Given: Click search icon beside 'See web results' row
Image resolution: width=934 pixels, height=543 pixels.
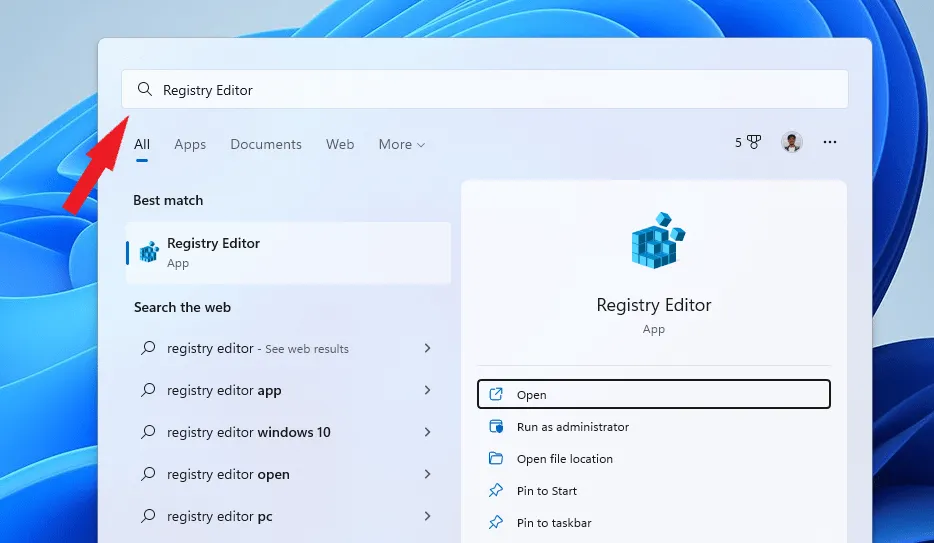Looking at the screenshot, I should (x=148, y=348).
